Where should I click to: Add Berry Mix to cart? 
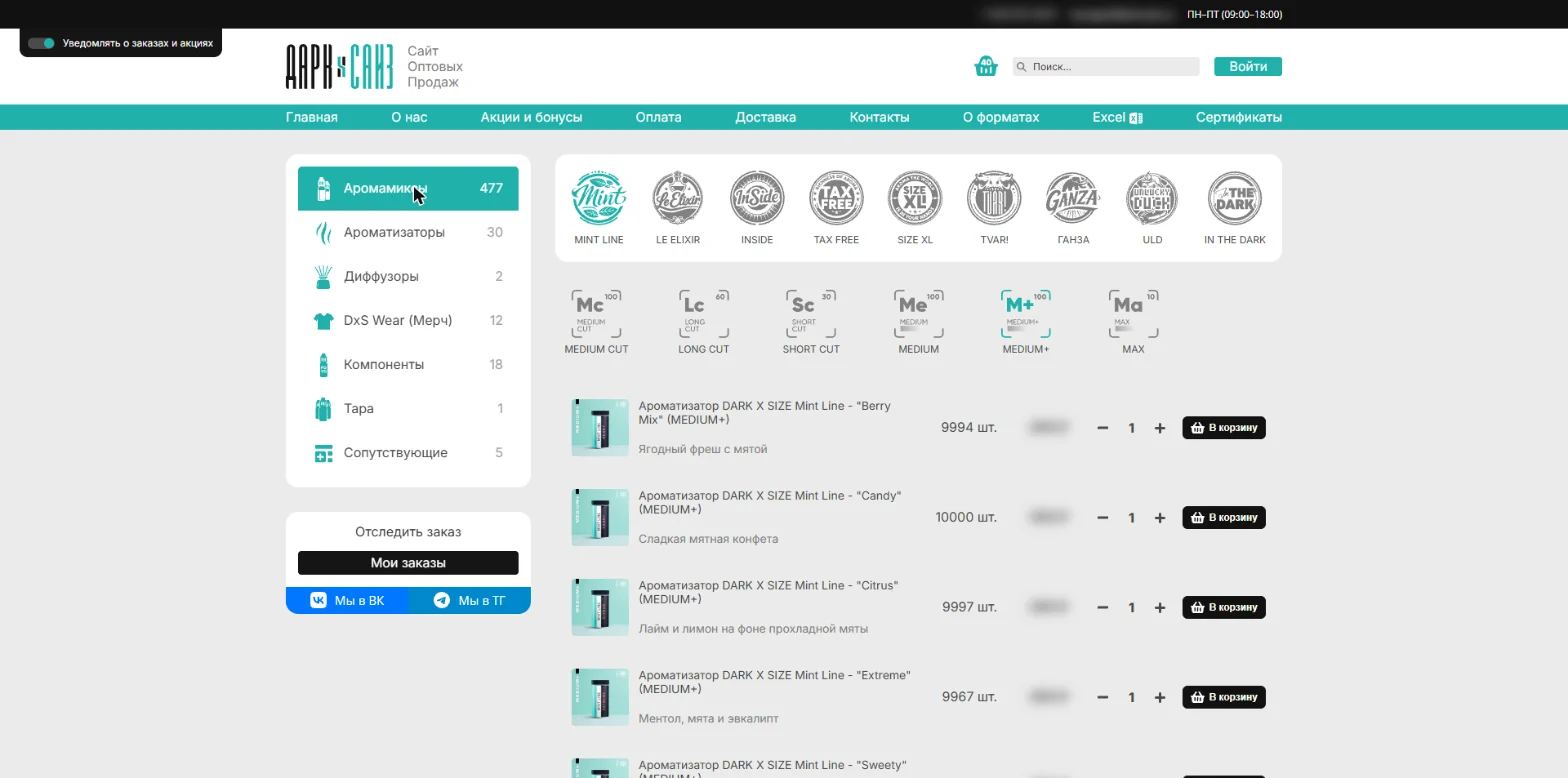point(1224,428)
